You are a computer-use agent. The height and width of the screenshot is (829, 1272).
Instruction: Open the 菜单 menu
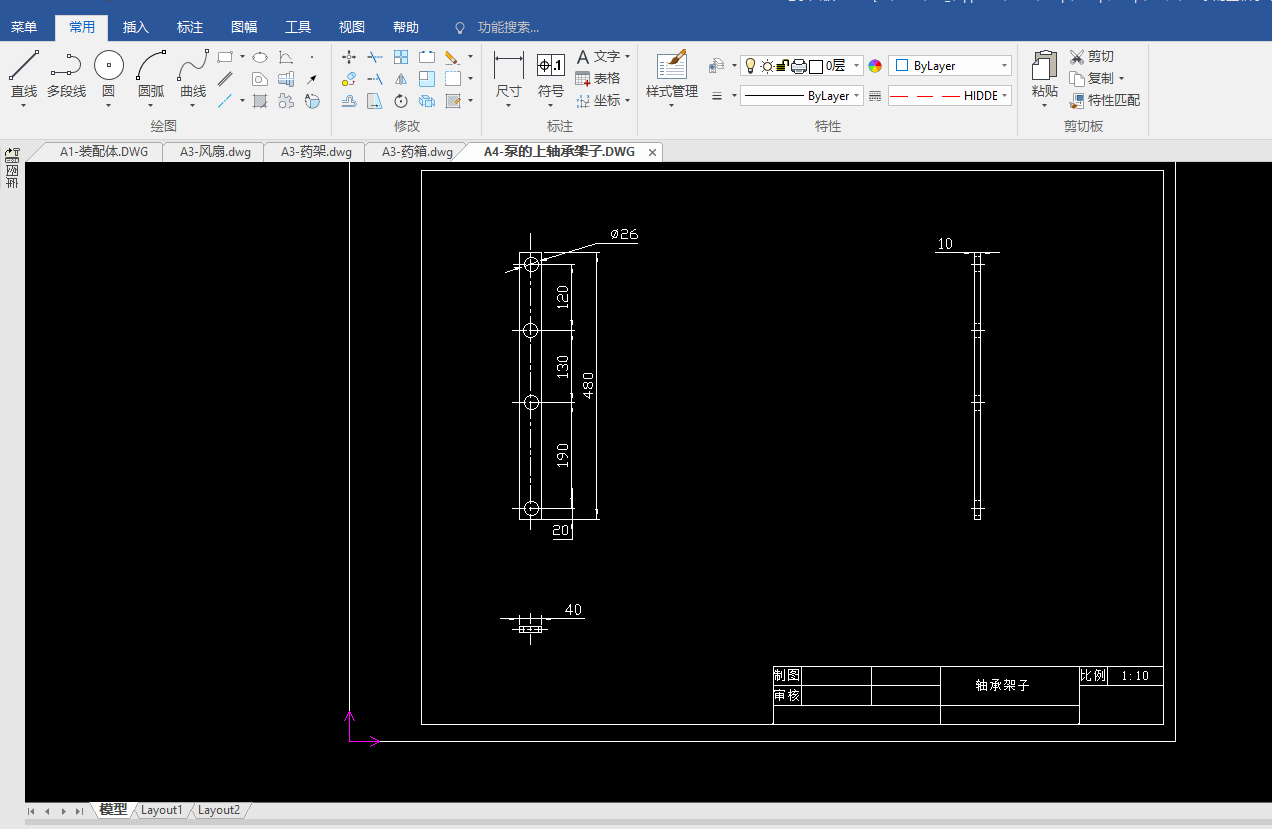point(24,28)
